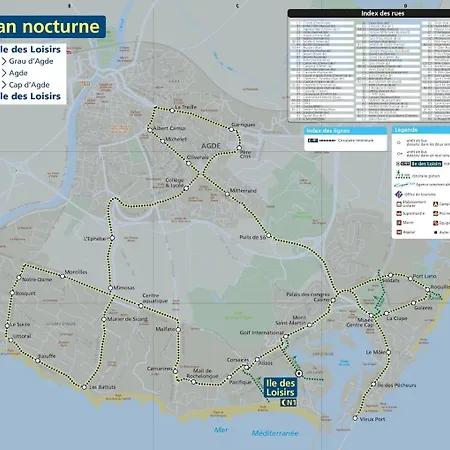Screen dimensions: 450x450
Task: Click the Ile des Loisirs map label box
Action: coord(280,388)
